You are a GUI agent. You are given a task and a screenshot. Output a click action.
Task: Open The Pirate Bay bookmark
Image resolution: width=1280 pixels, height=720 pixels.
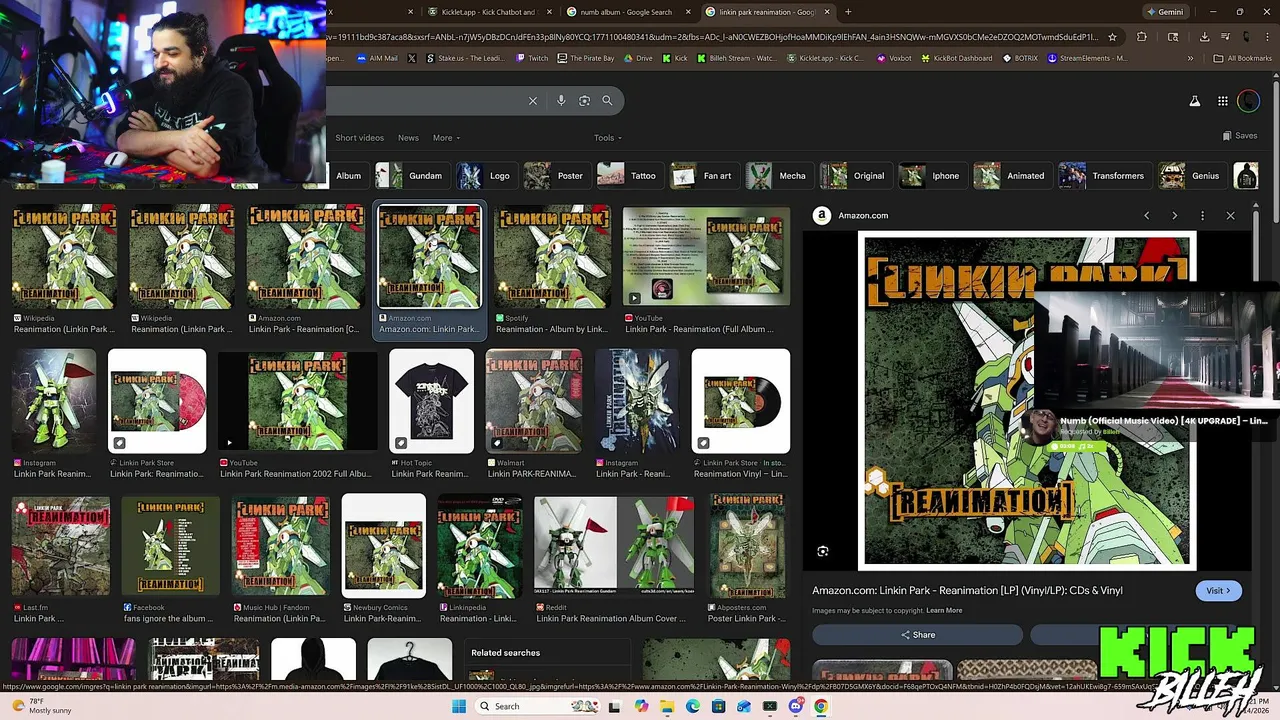tap(585, 58)
